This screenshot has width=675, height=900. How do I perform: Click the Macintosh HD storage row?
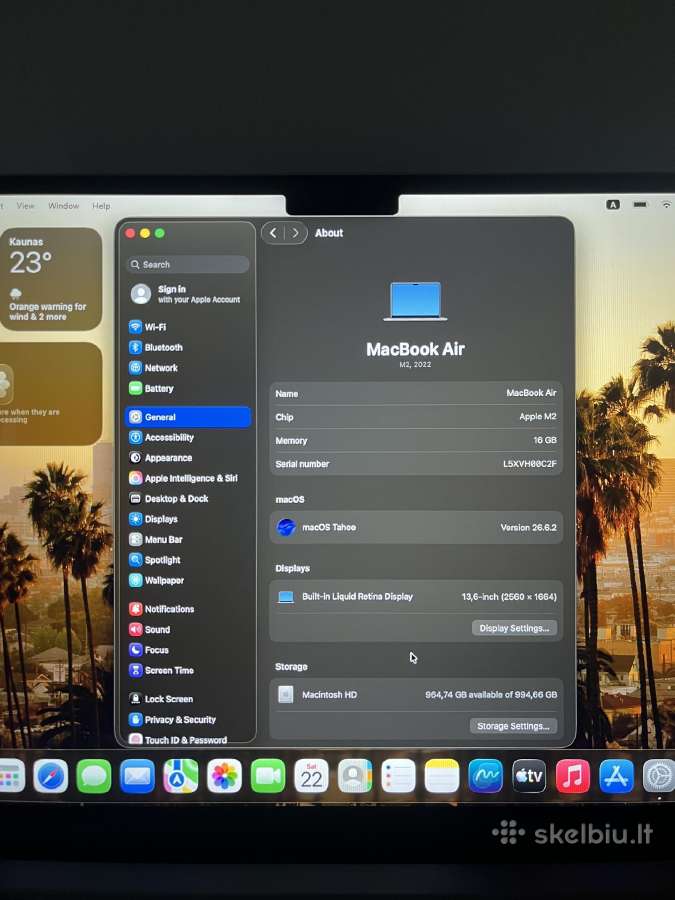pos(416,695)
